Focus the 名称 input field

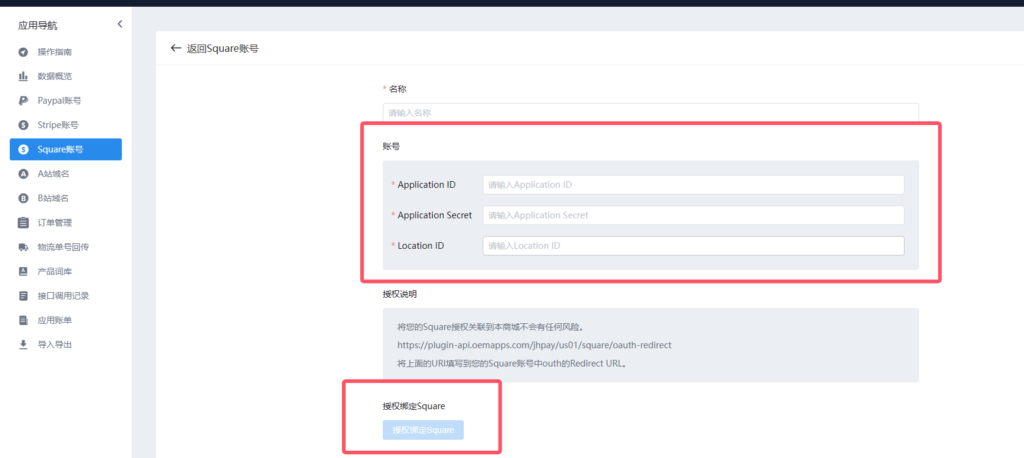coord(650,112)
